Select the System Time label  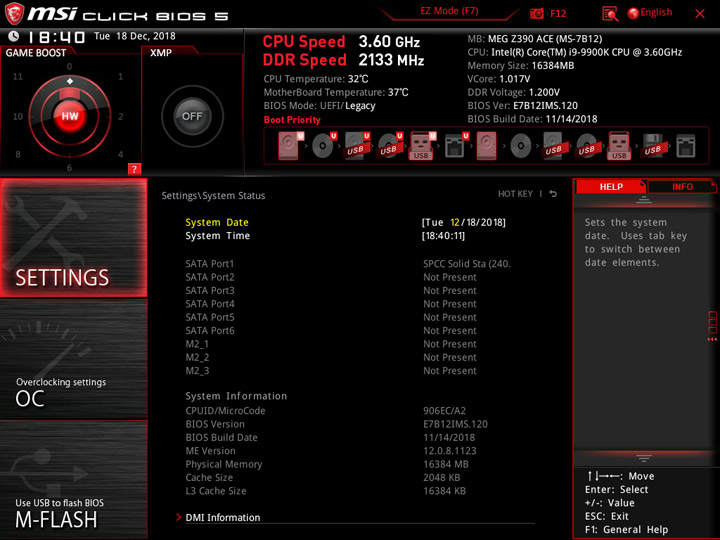click(x=218, y=236)
